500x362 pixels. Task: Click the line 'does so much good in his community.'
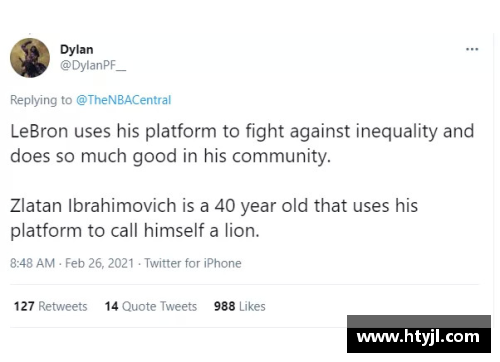pyautogui.click(x=170, y=156)
